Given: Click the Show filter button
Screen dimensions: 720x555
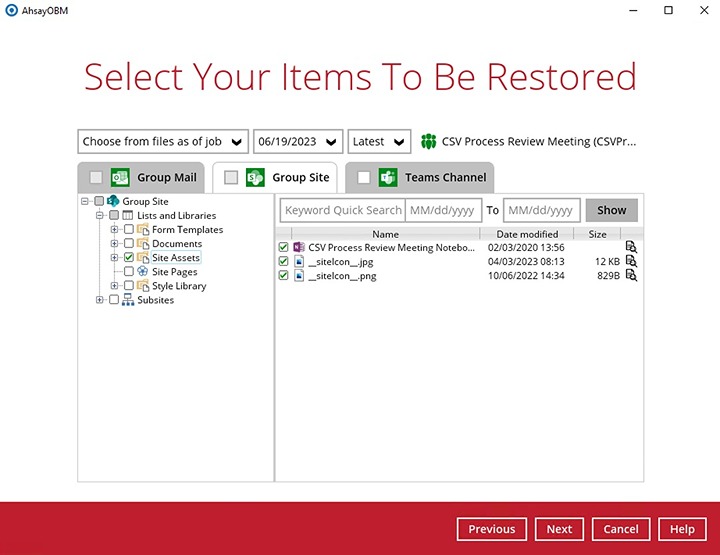Looking at the screenshot, I should pyautogui.click(x=611, y=210).
